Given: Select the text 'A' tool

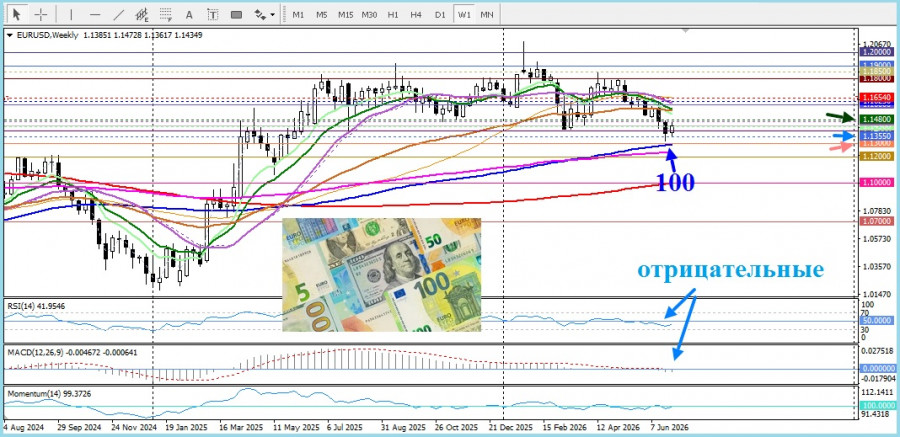Looking at the screenshot, I should click(x=189, y=14).
